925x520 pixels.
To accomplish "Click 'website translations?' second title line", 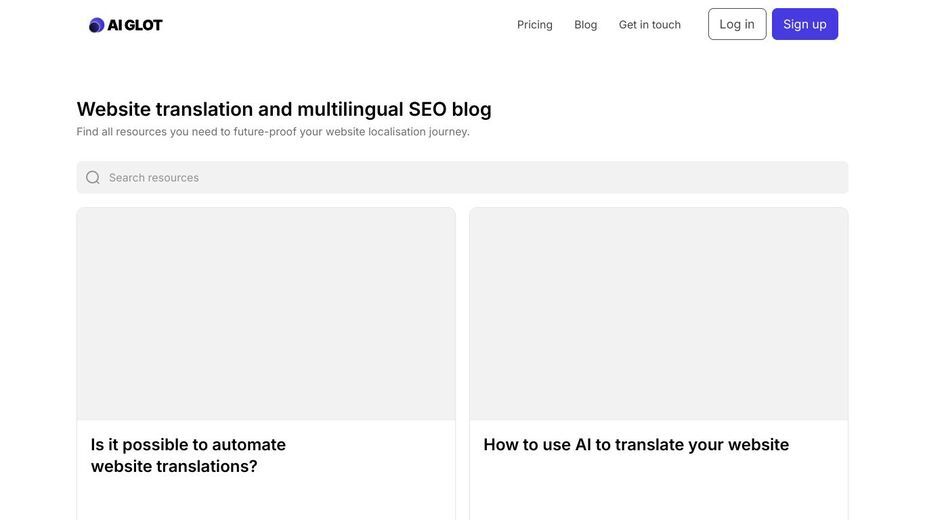I will pyautogui.click(x=174, y=466).
